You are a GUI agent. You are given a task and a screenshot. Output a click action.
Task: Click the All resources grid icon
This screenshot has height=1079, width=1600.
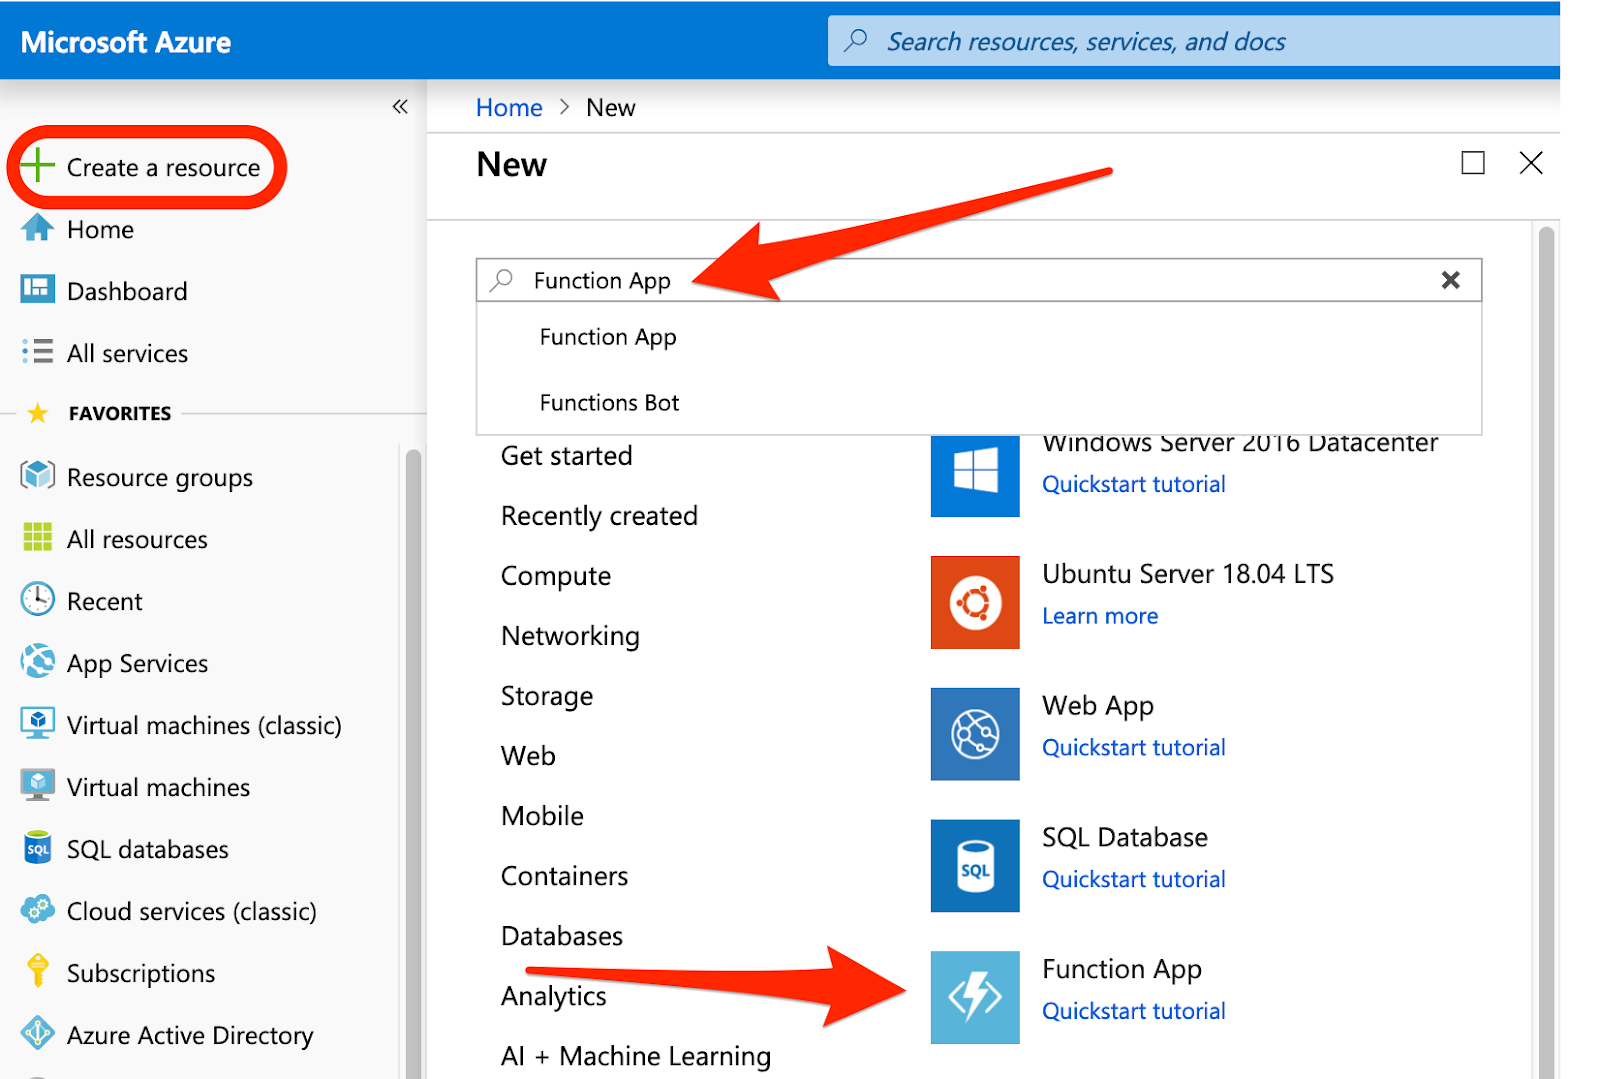[x=38, y=538]
